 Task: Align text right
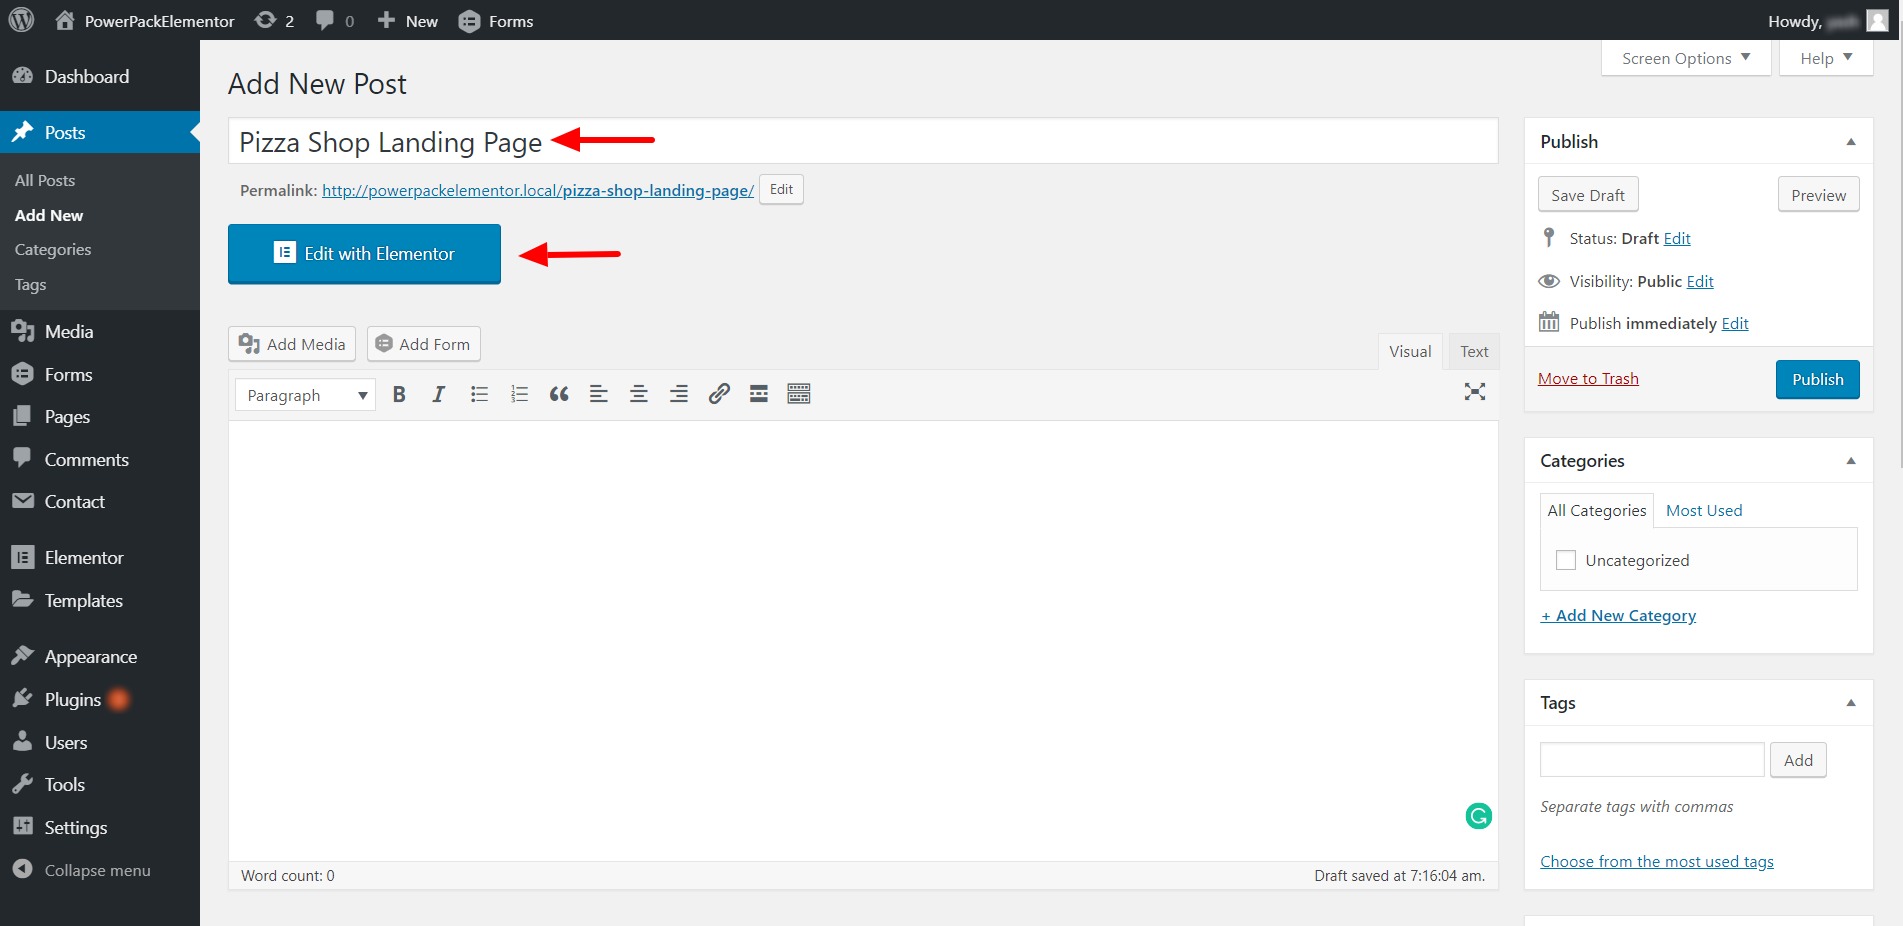pos(679,394)
